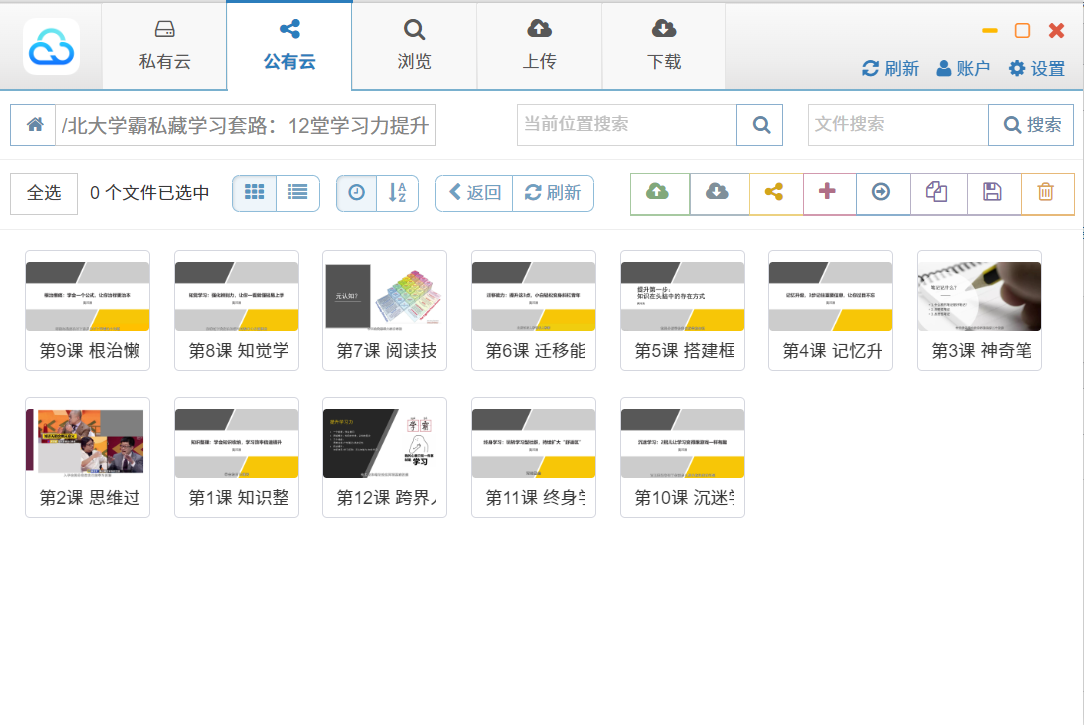Go to home directory via house icon
1084x725 pixels.
pos(34,125)
